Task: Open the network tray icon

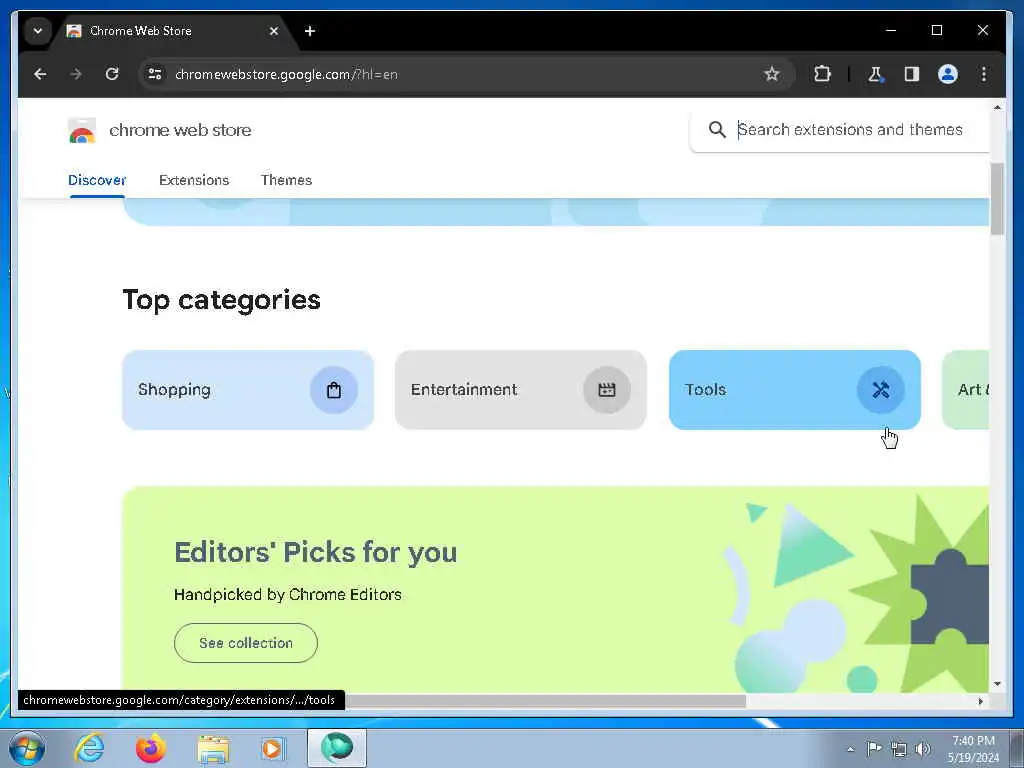Action: coord(899,749)
